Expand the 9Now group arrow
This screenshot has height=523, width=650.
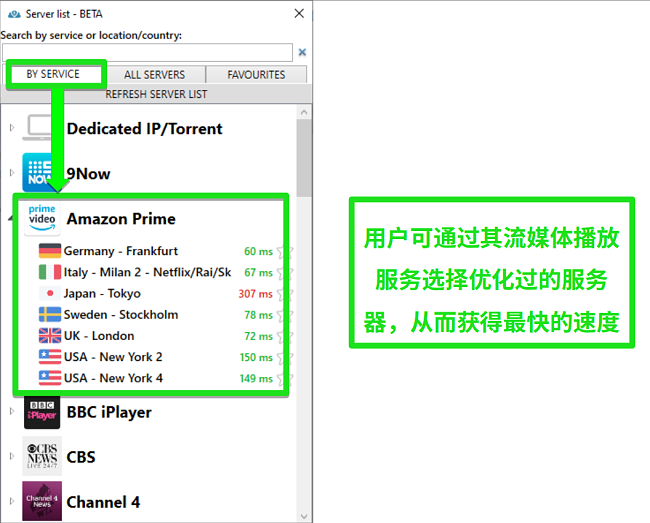(12, 172)
